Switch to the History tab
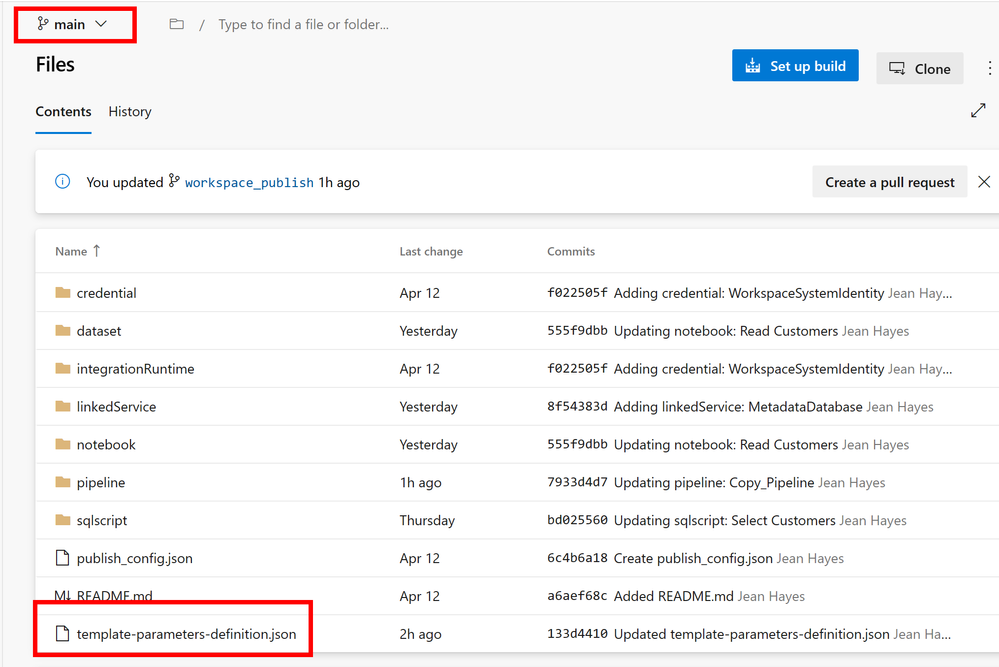999x667 pixels. click(130, 111)
